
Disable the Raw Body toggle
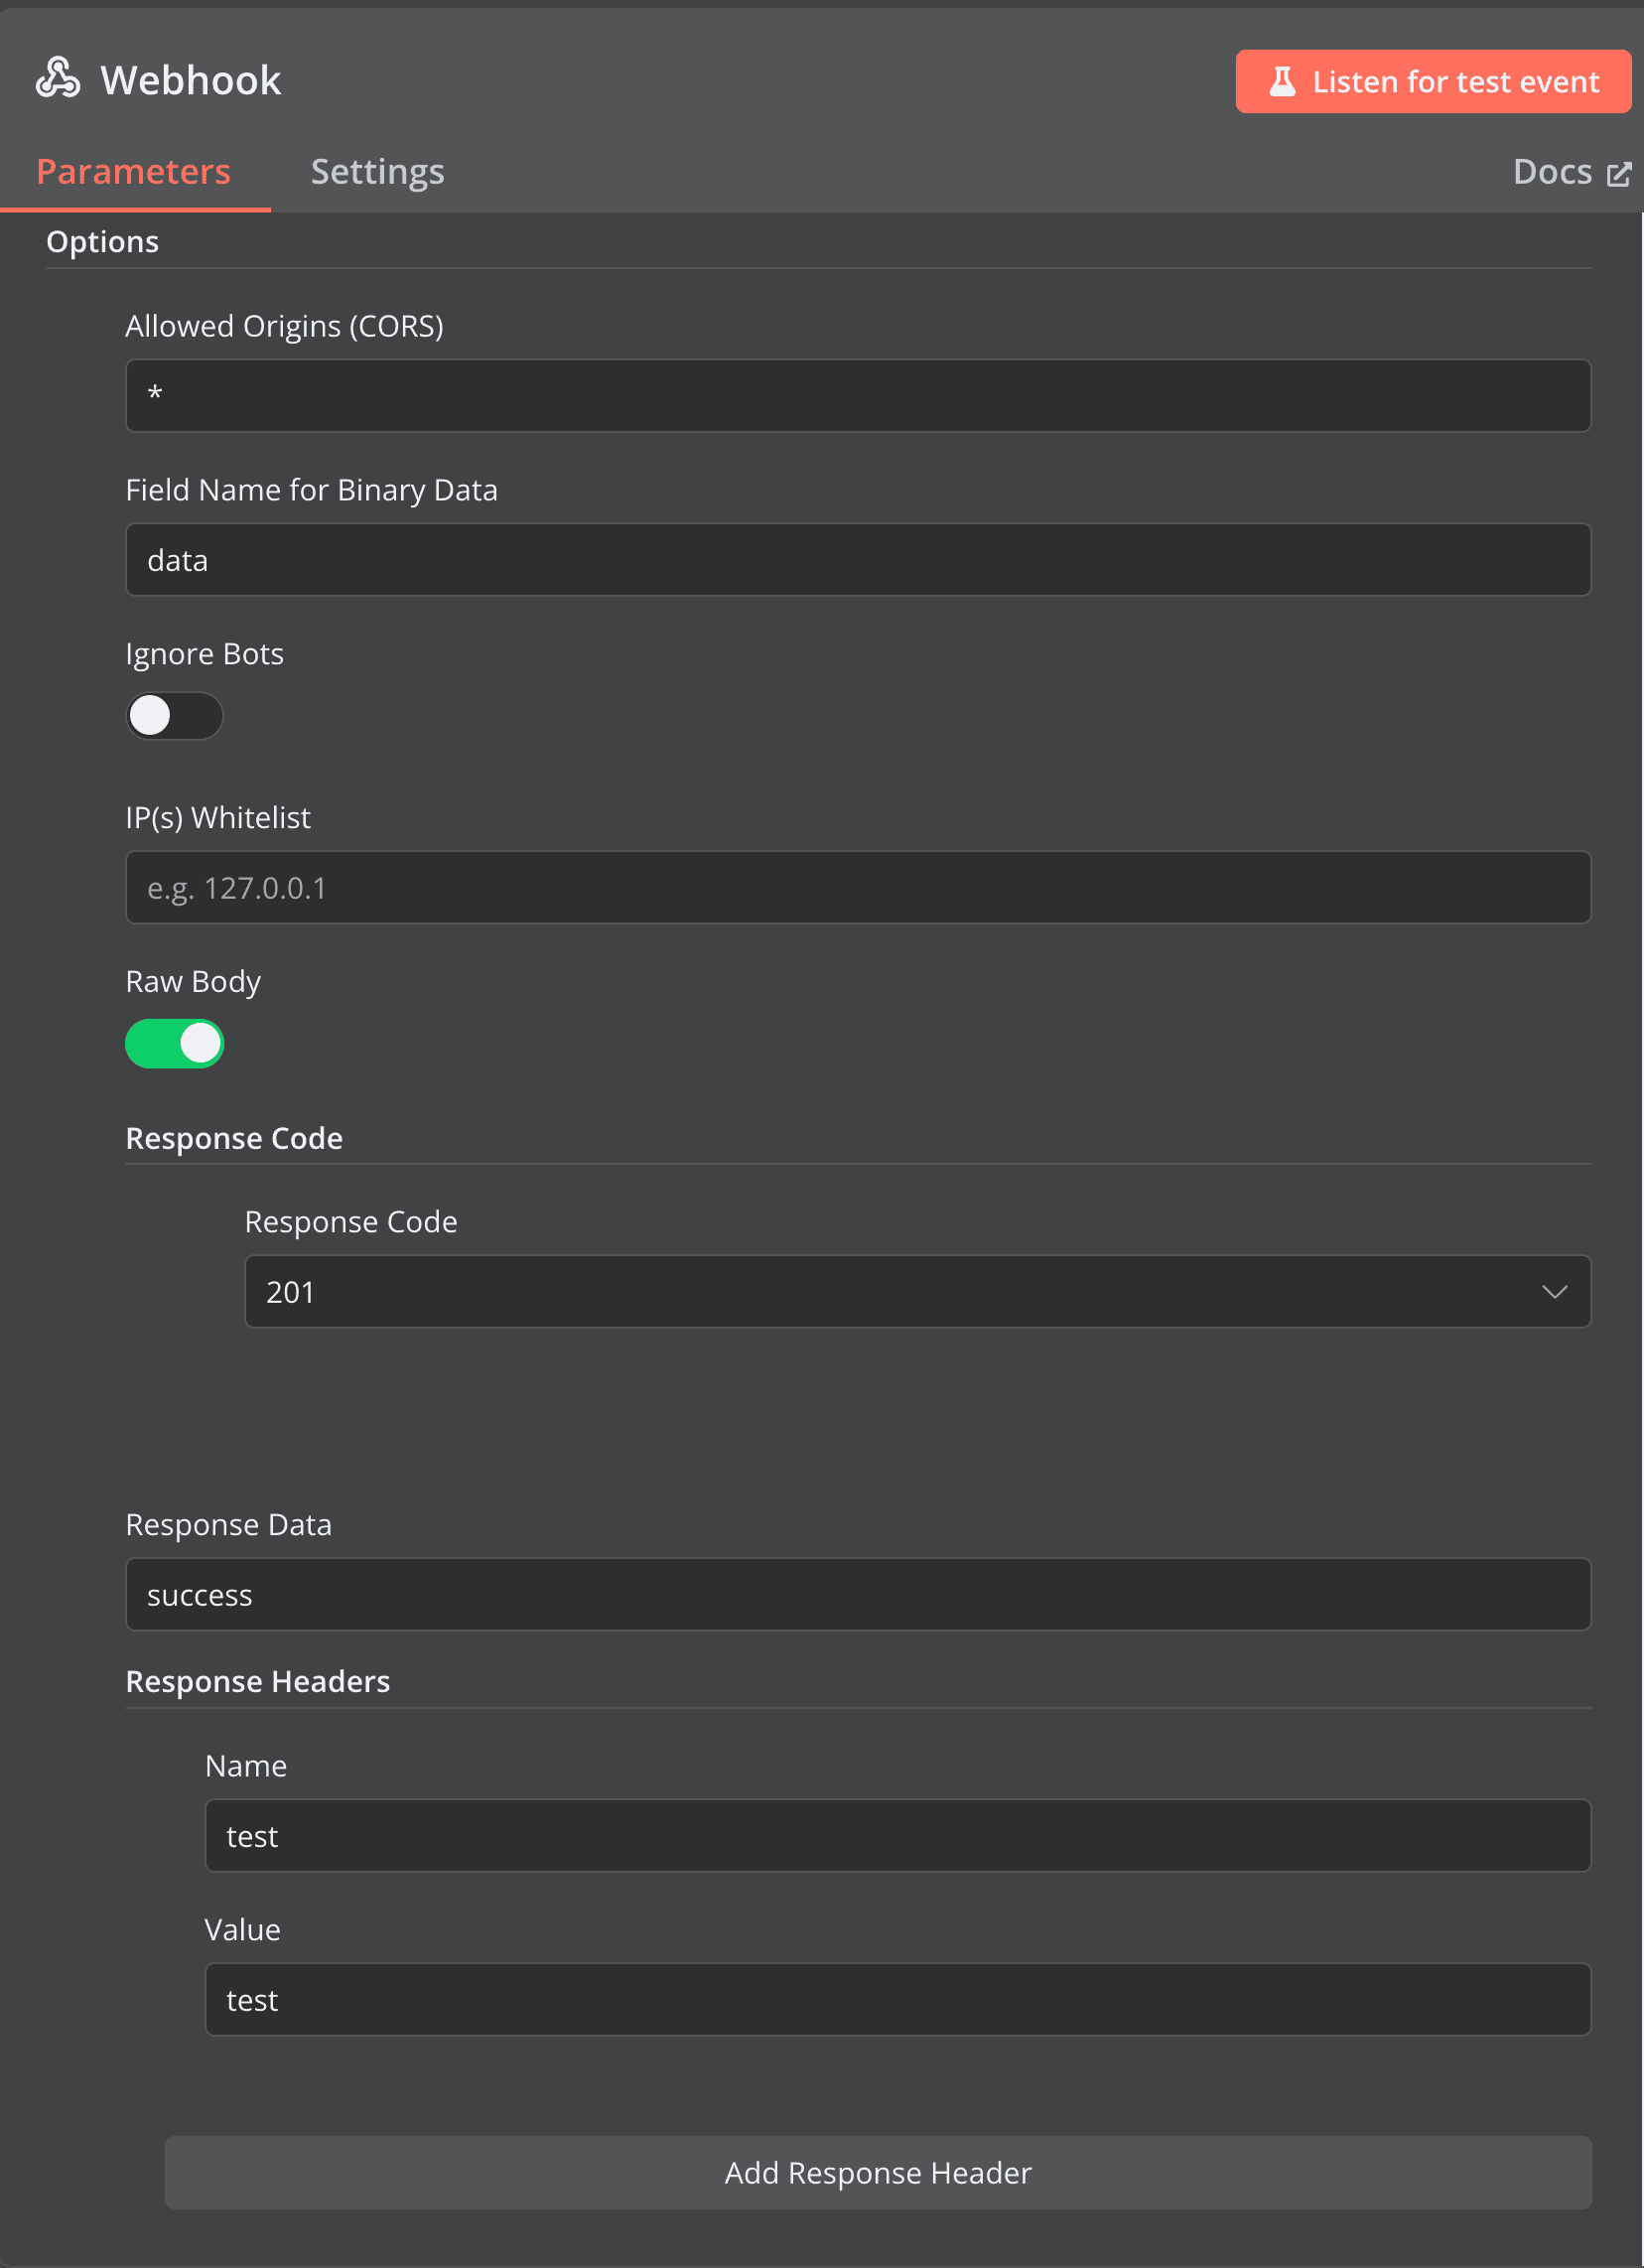175,1043
